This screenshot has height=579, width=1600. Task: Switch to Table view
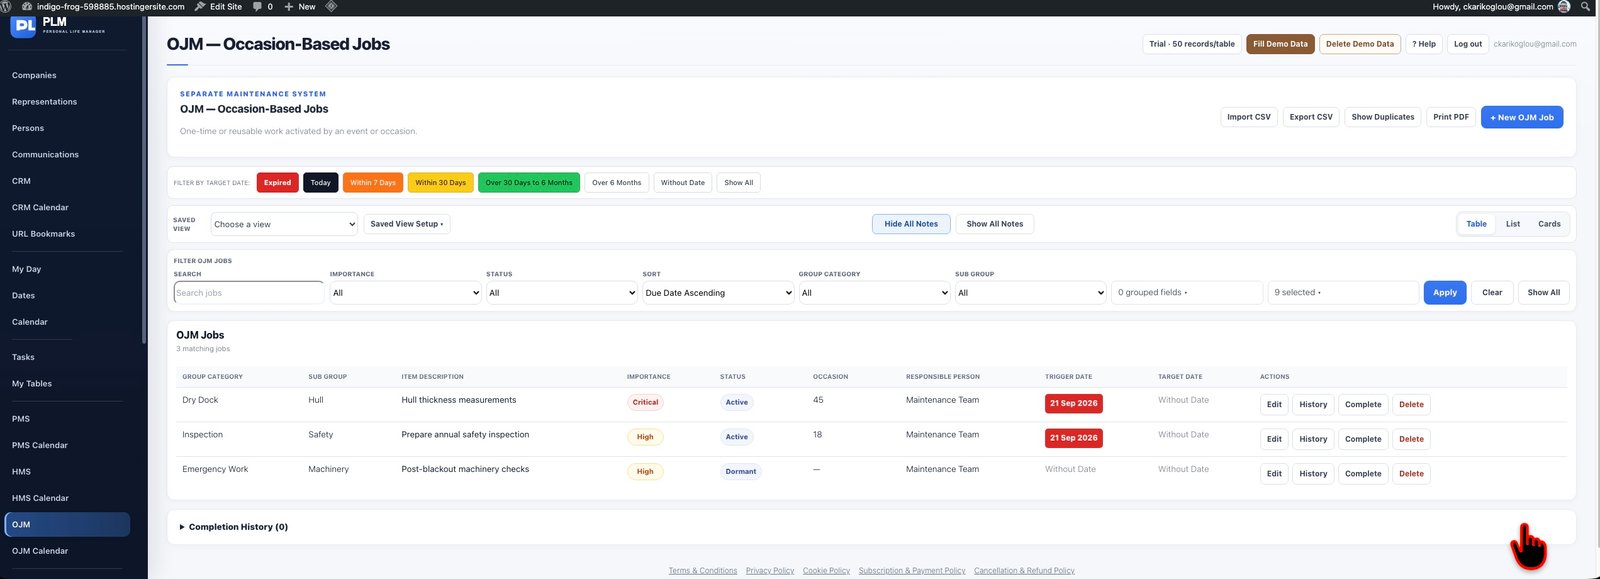(1476, 224)
